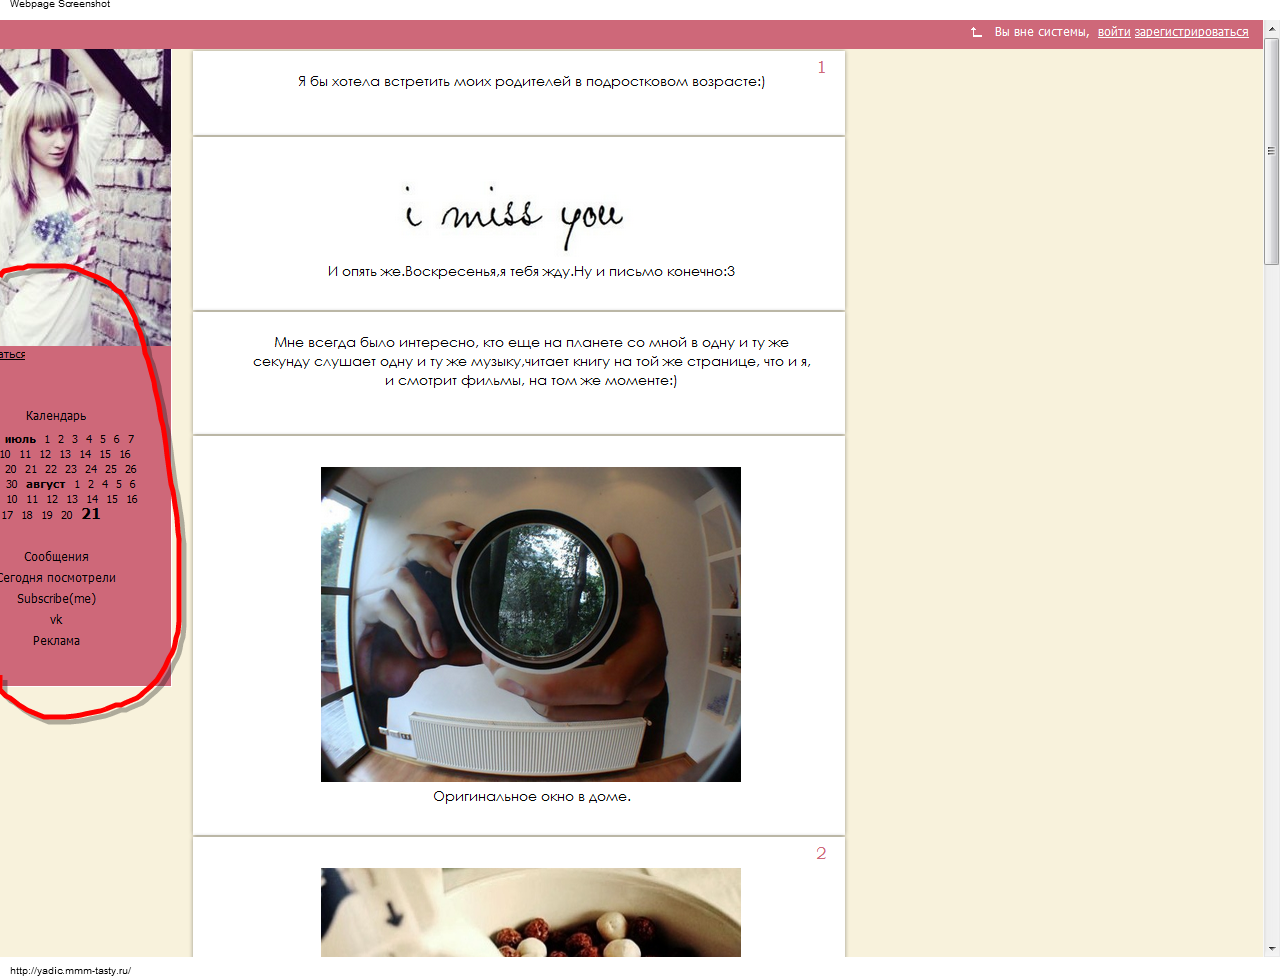Open the fisheye camera lens photo
The image size is (1280, 977).
(531, 624)
